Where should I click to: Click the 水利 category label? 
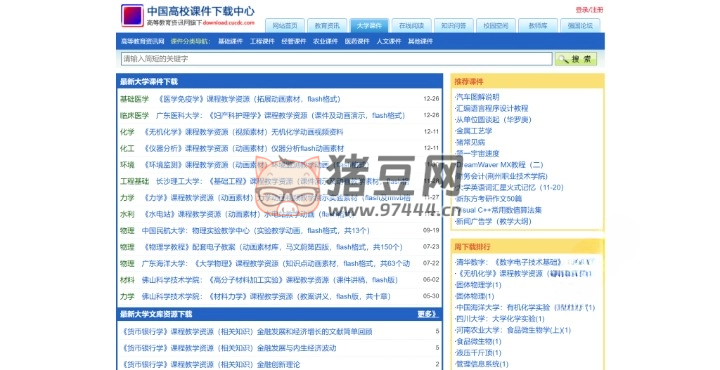127,215
